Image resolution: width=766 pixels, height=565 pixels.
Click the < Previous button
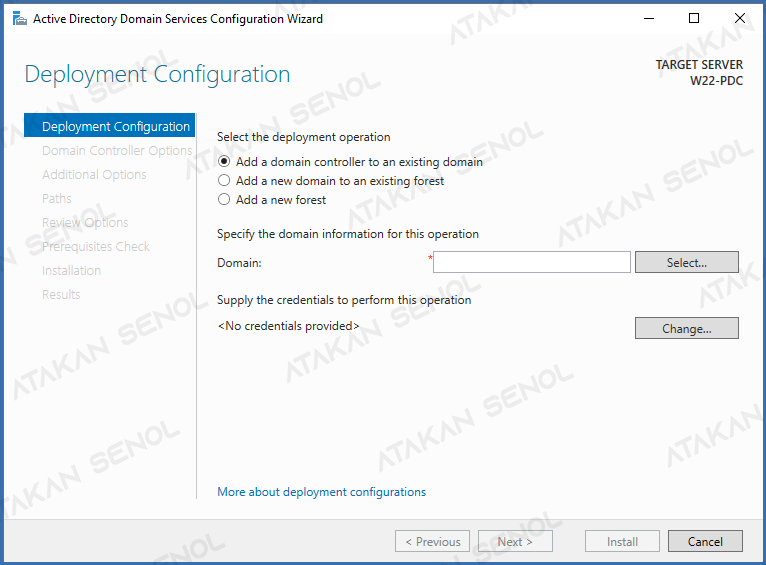point(432,541)
